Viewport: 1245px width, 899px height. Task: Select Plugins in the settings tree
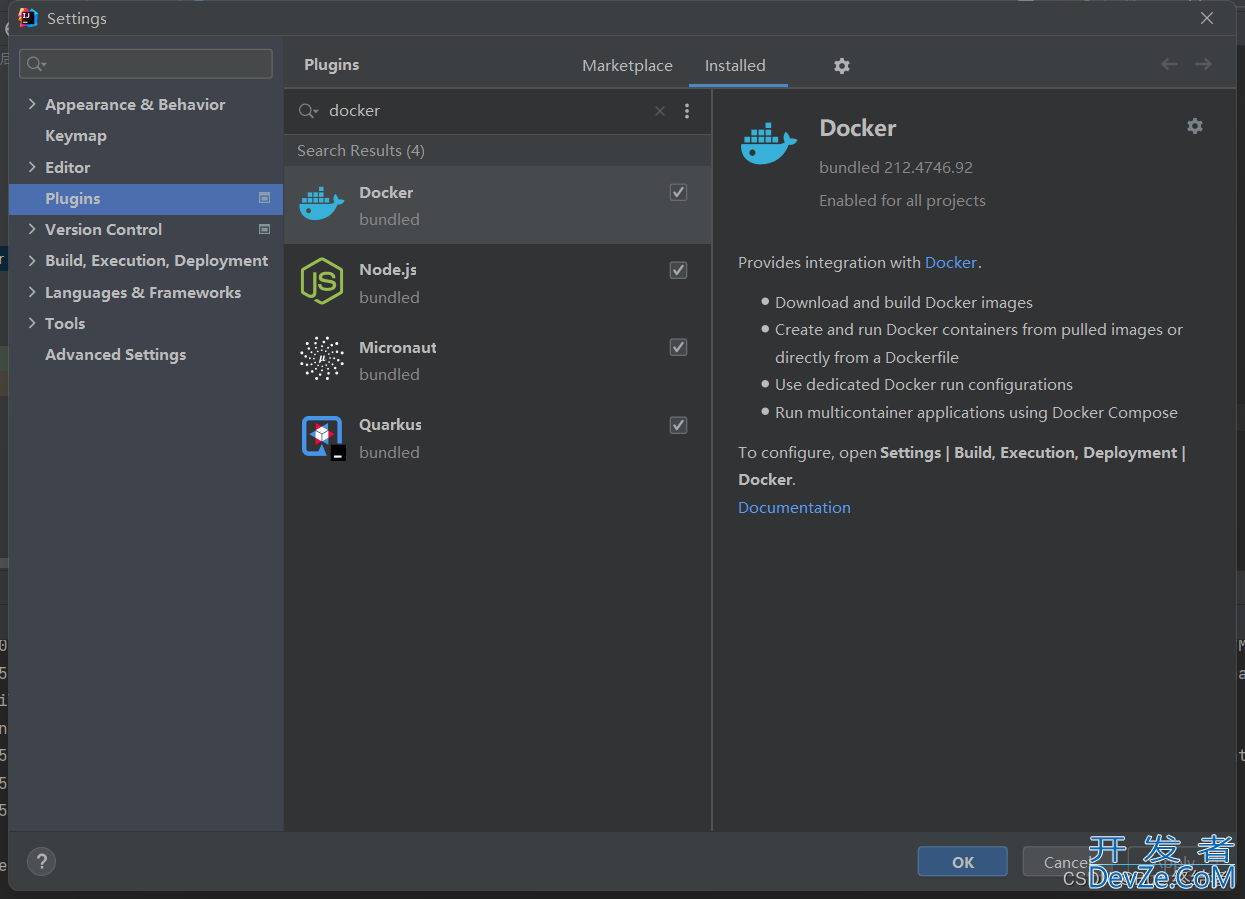tap(146, 198)
